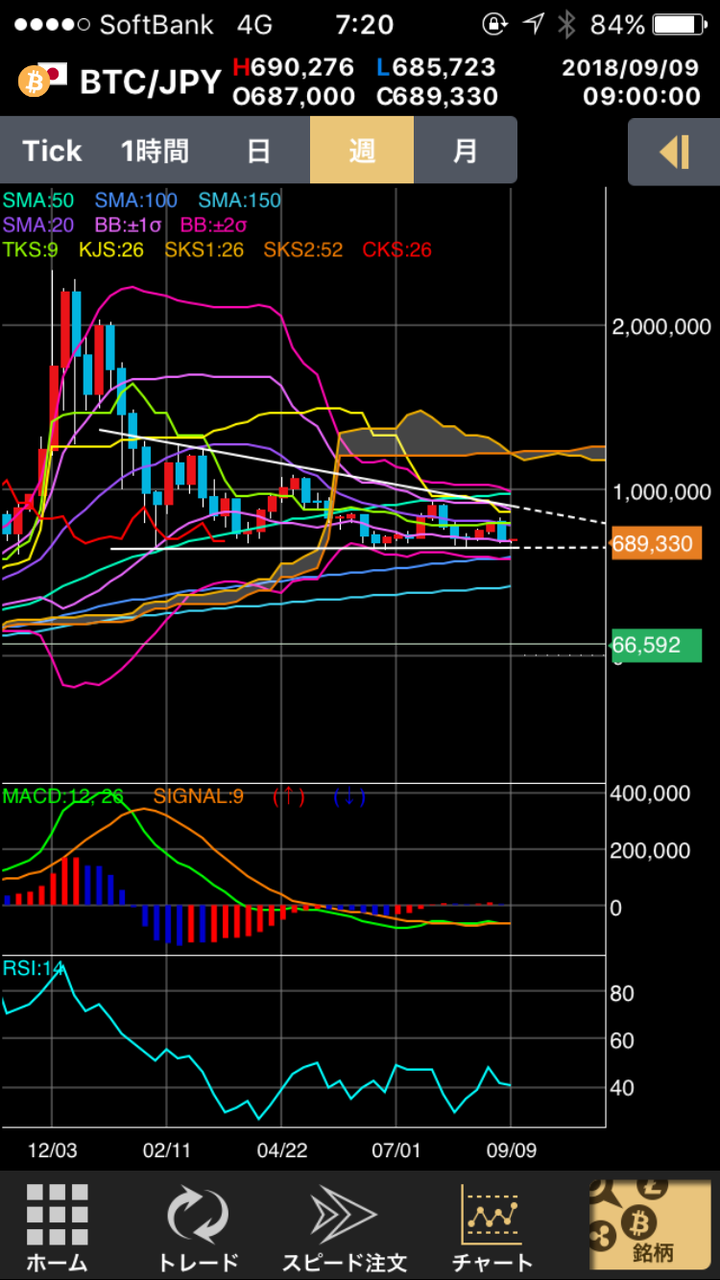Tap the Bluetooth status icon
The height and width of the screenshot is (1280, 720).
point(566,25)
